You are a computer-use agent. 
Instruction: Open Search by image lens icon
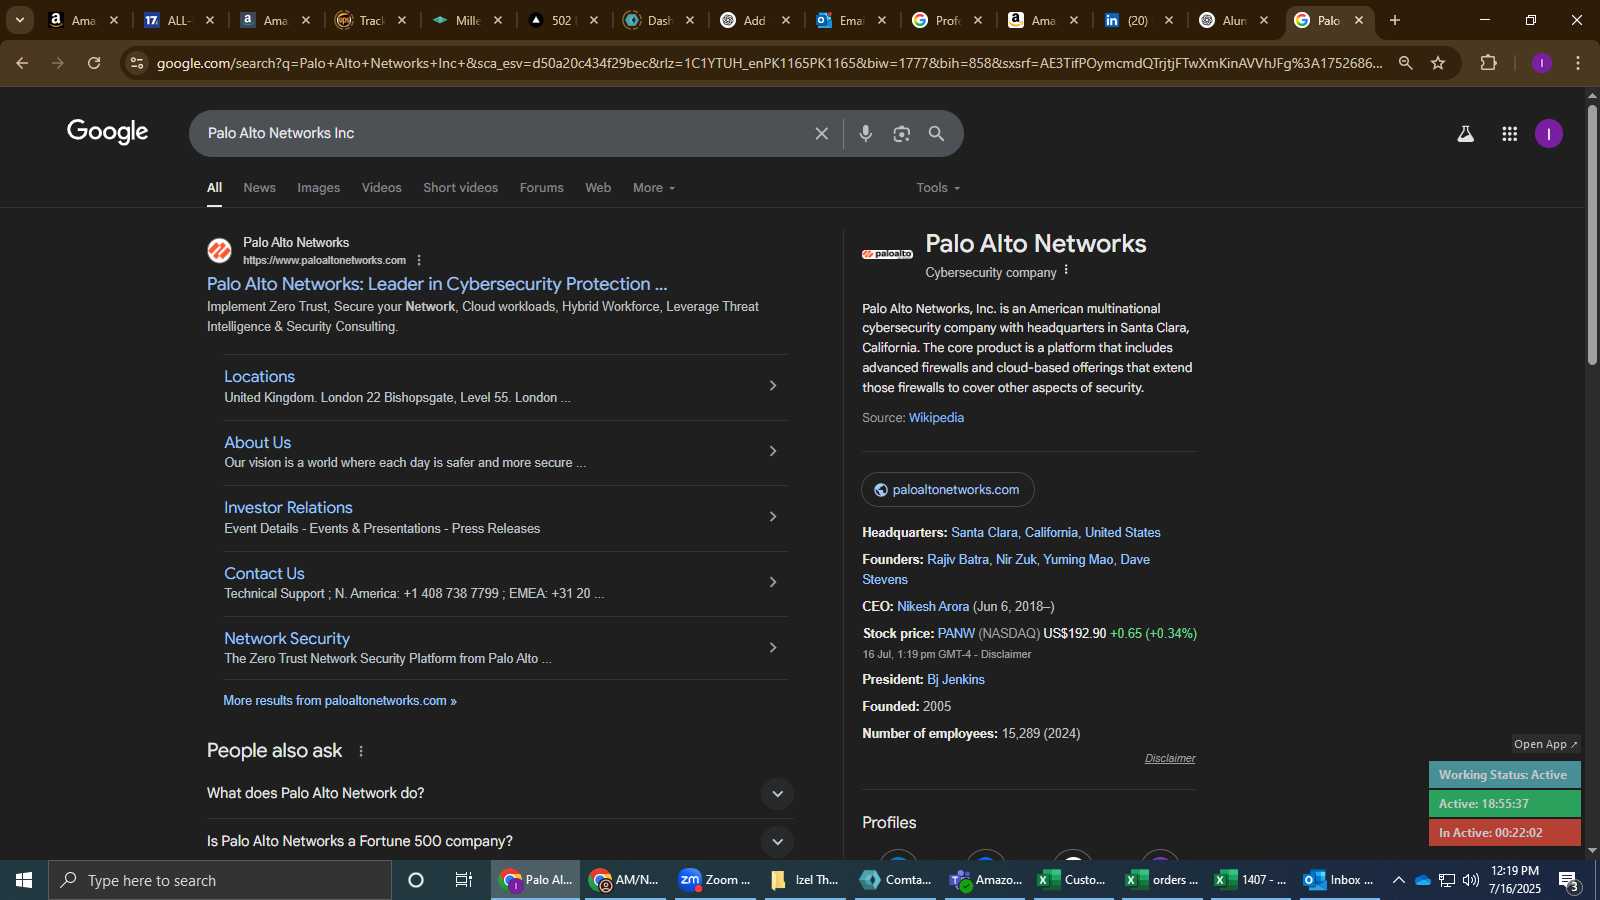[x=901, y=133]
